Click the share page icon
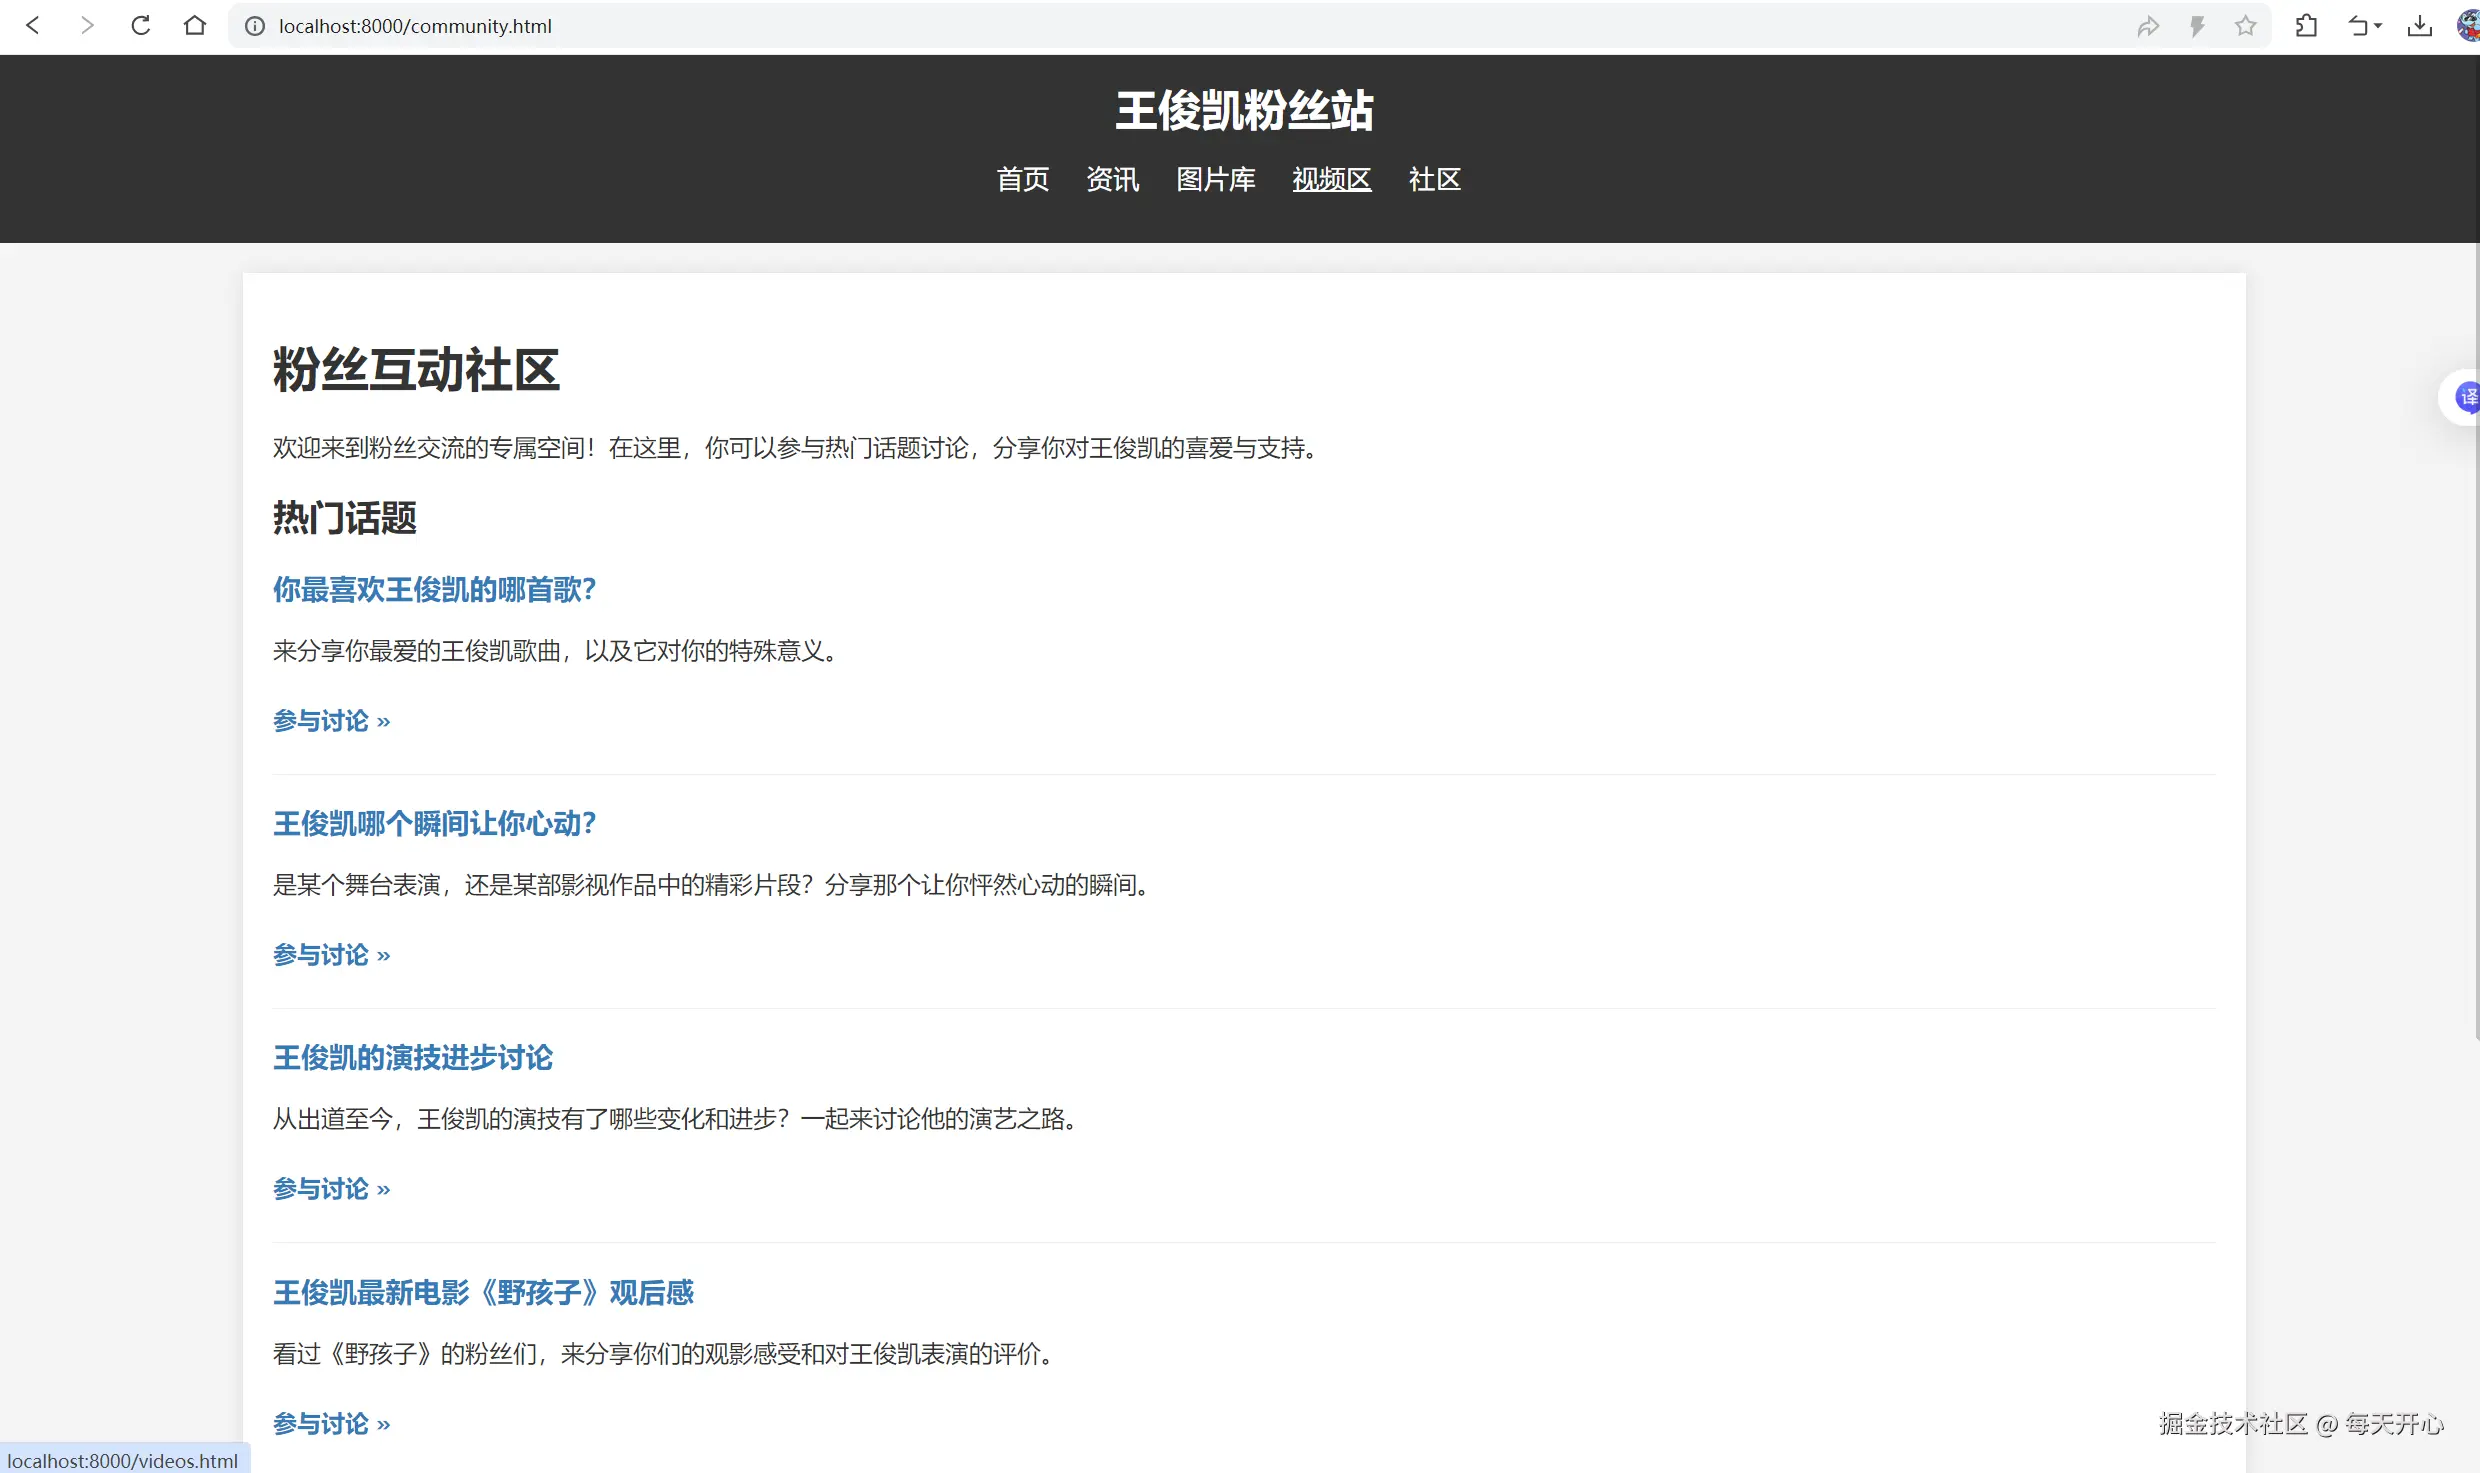2480x1473 pixels. pos(2149,26)
